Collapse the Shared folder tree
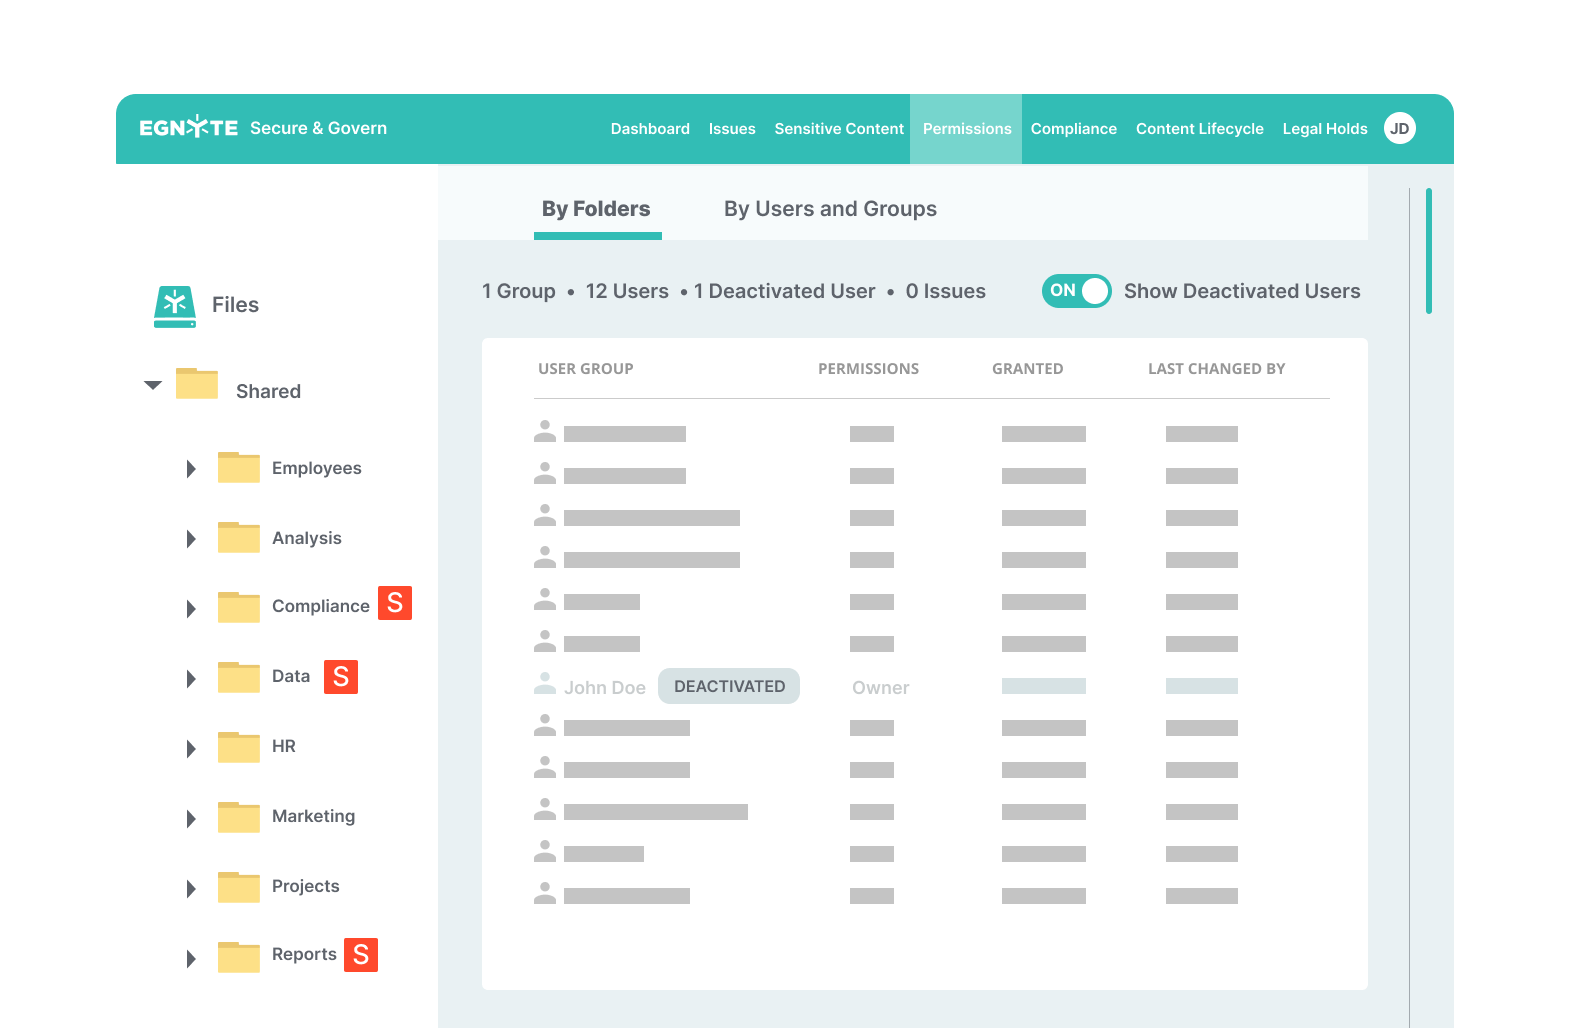The image size is (1580, 1030). [x=153, y=385]
